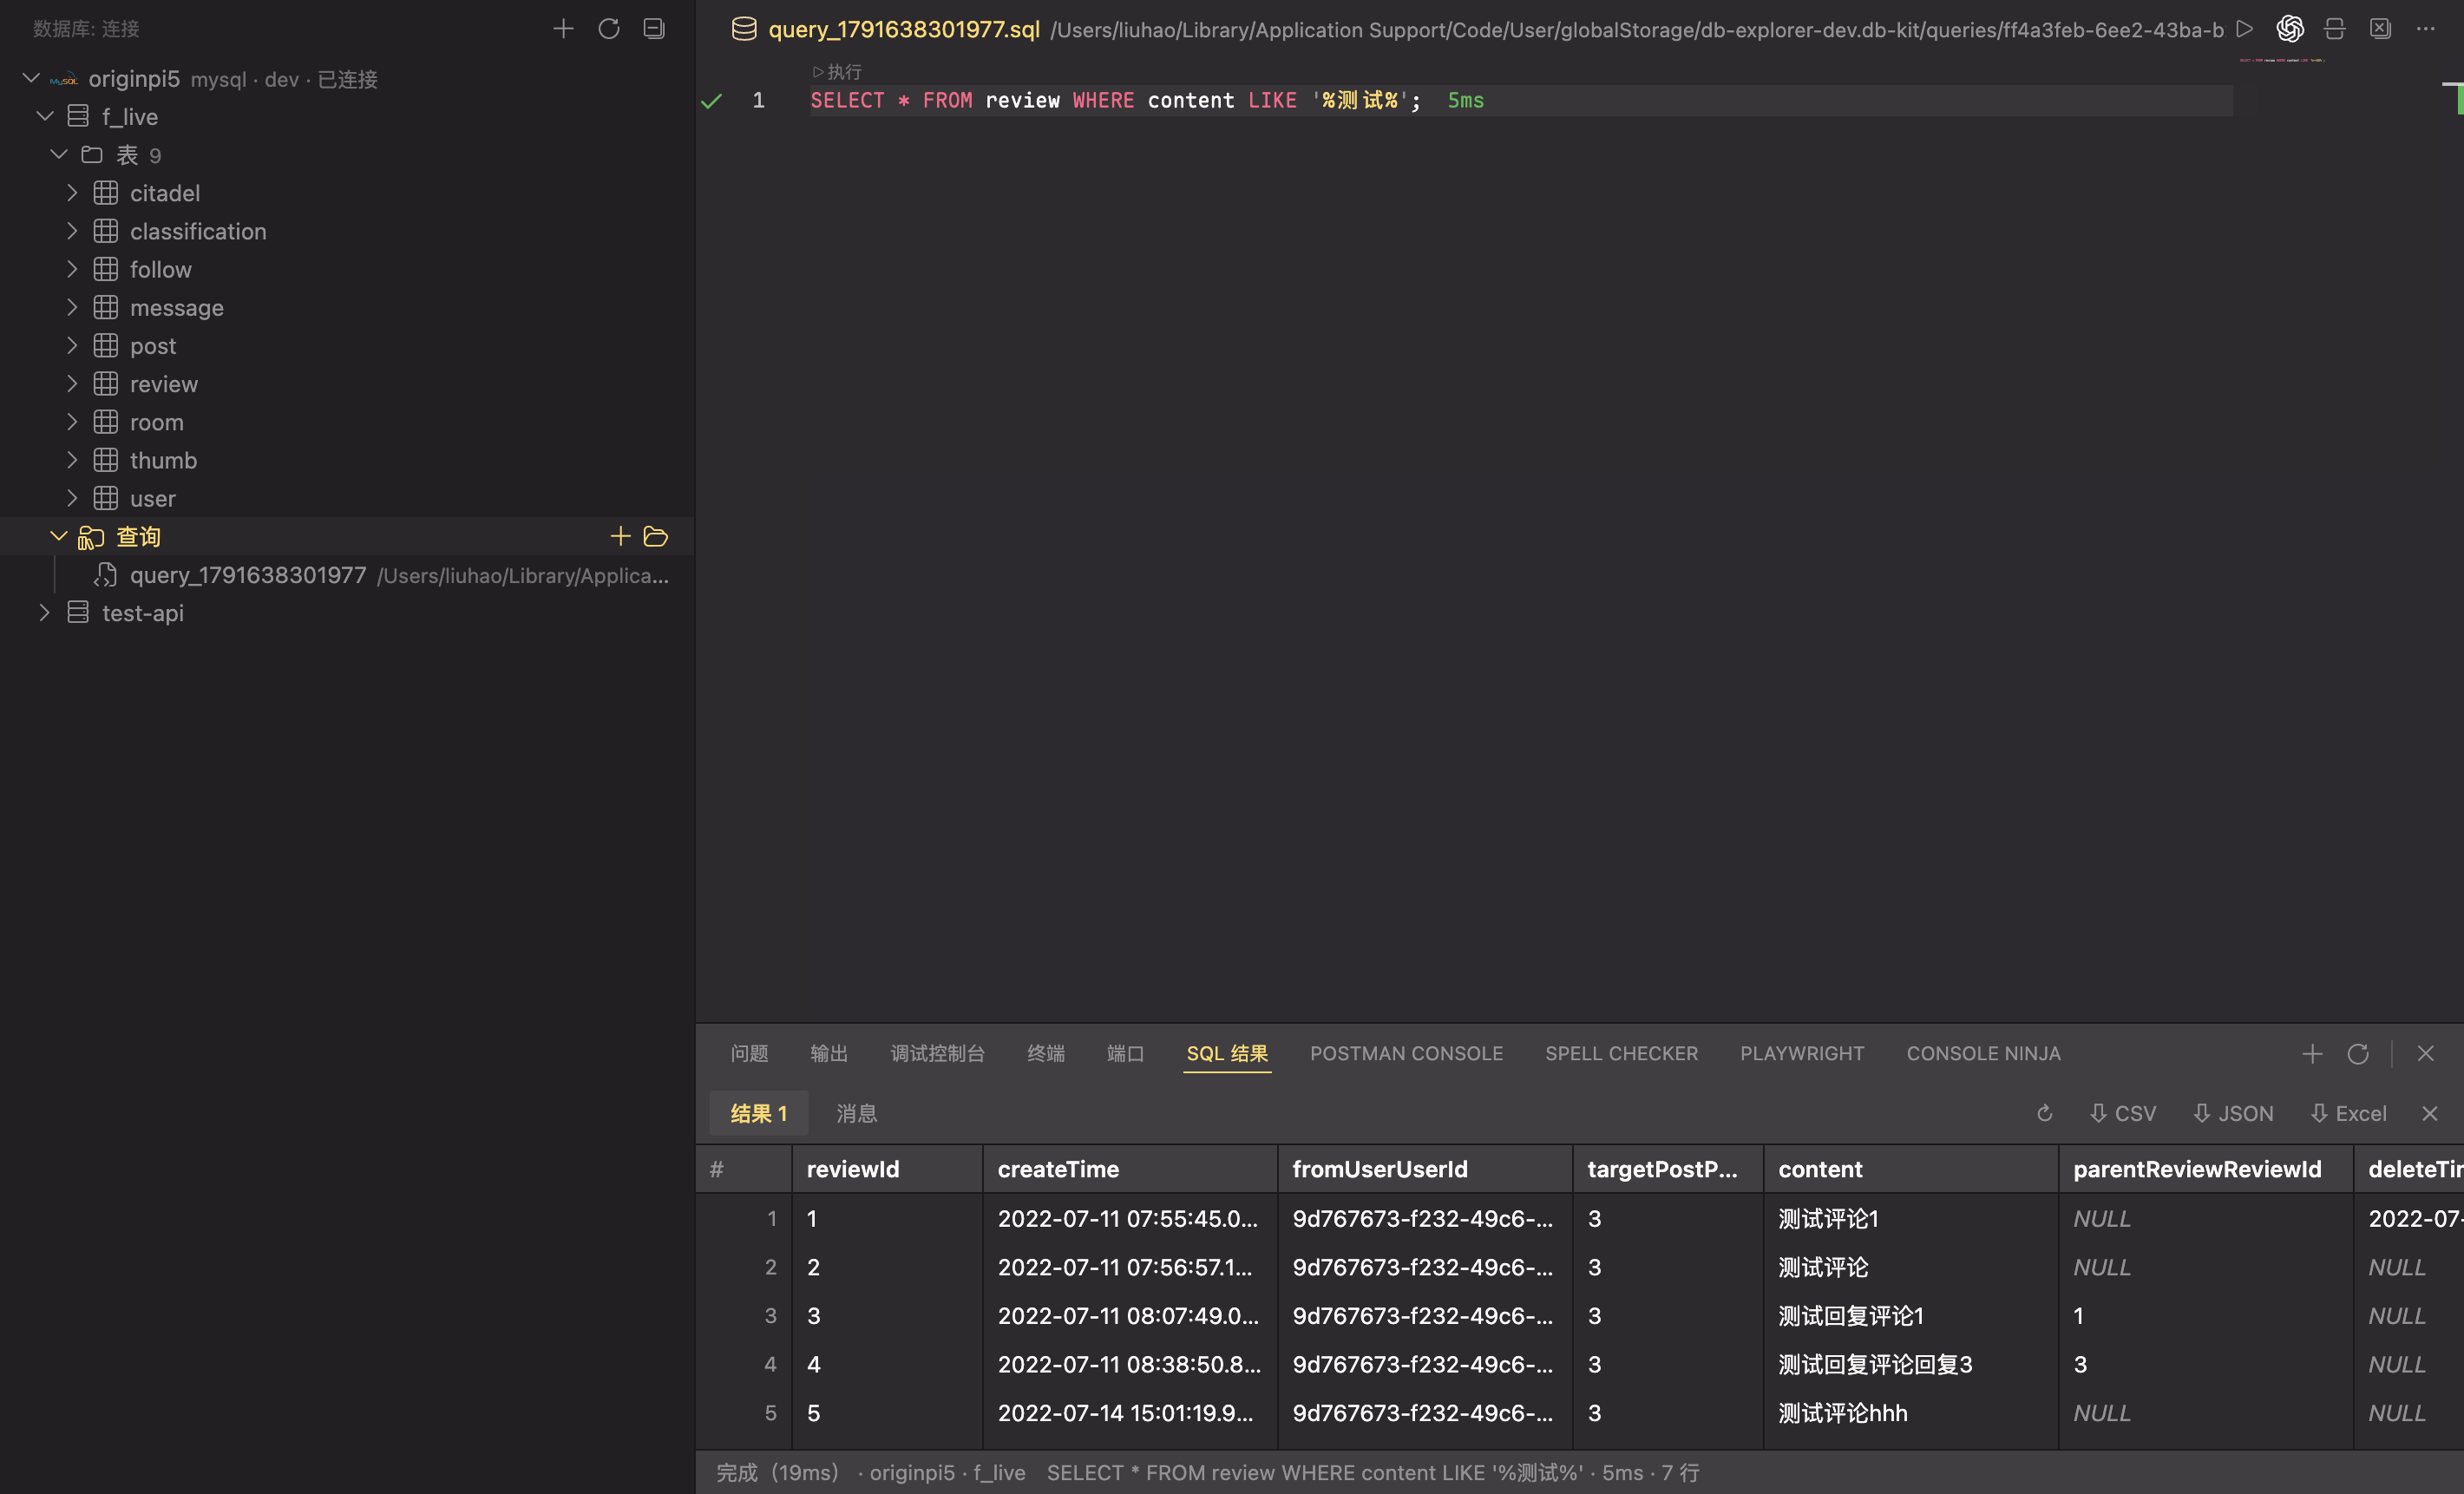Add a new query in 查询 folder
The image size is (2464, 1494).
pyautogui.click(x=620, y=537)
